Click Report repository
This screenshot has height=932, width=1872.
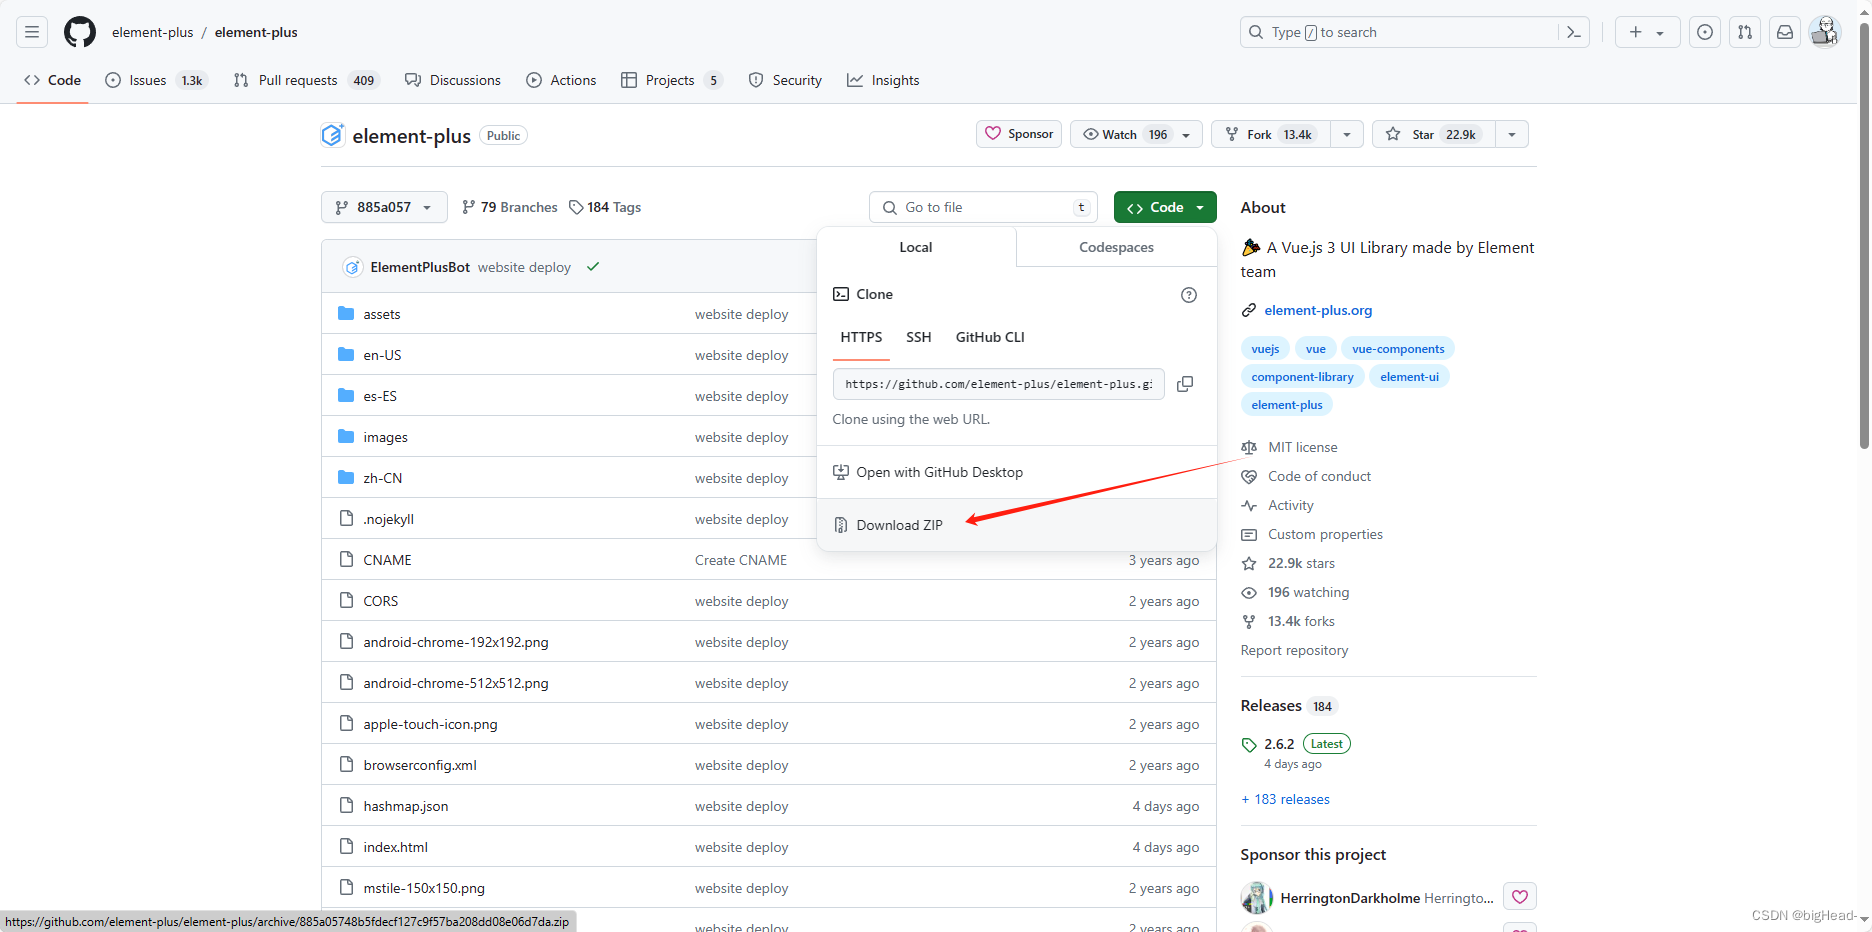[x=1294, y=650]
